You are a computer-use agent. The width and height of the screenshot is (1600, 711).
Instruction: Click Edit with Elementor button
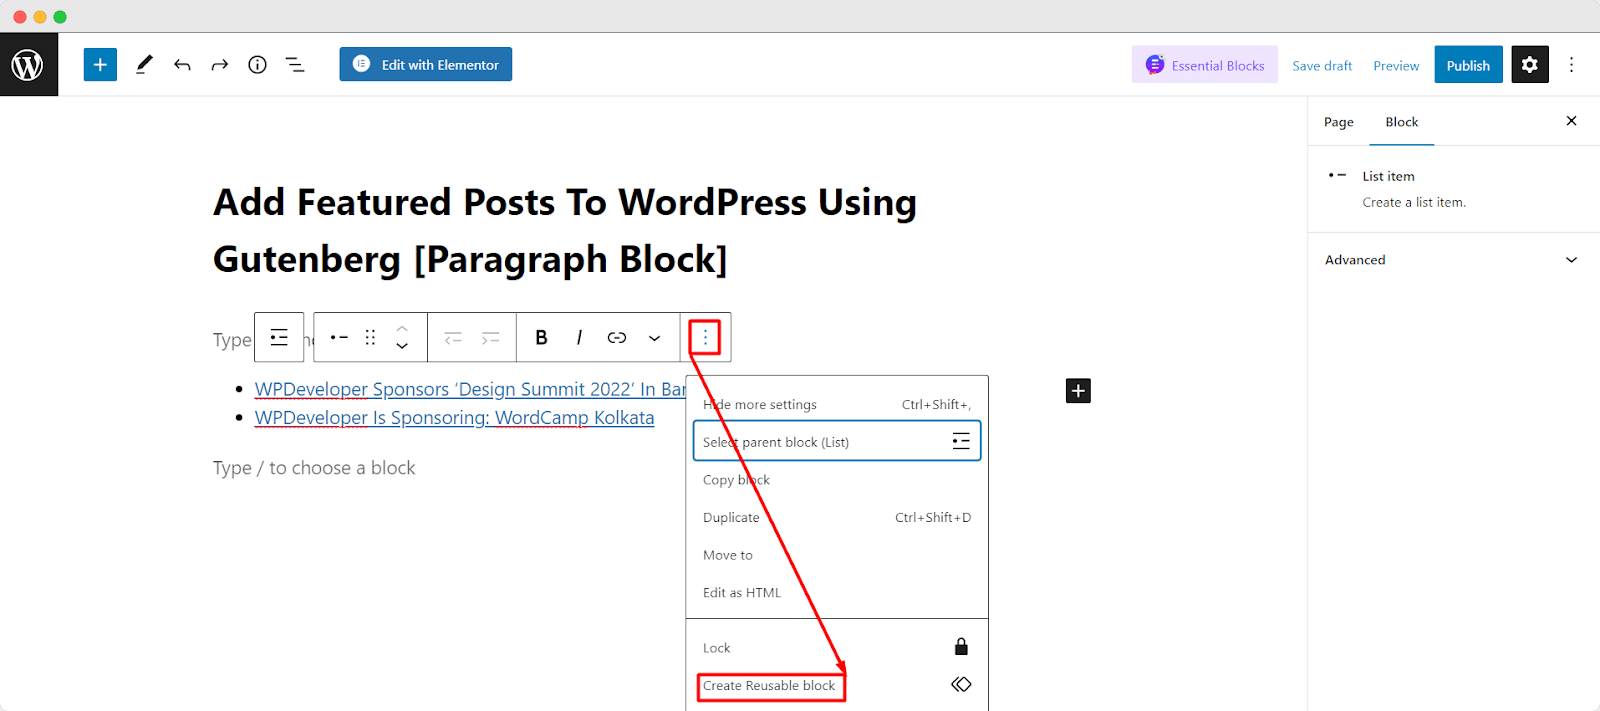tap(426, 64)
